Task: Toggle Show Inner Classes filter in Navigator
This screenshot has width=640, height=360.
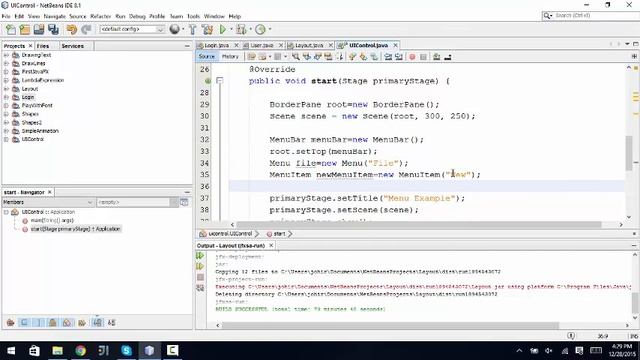Action: point(67,323)
